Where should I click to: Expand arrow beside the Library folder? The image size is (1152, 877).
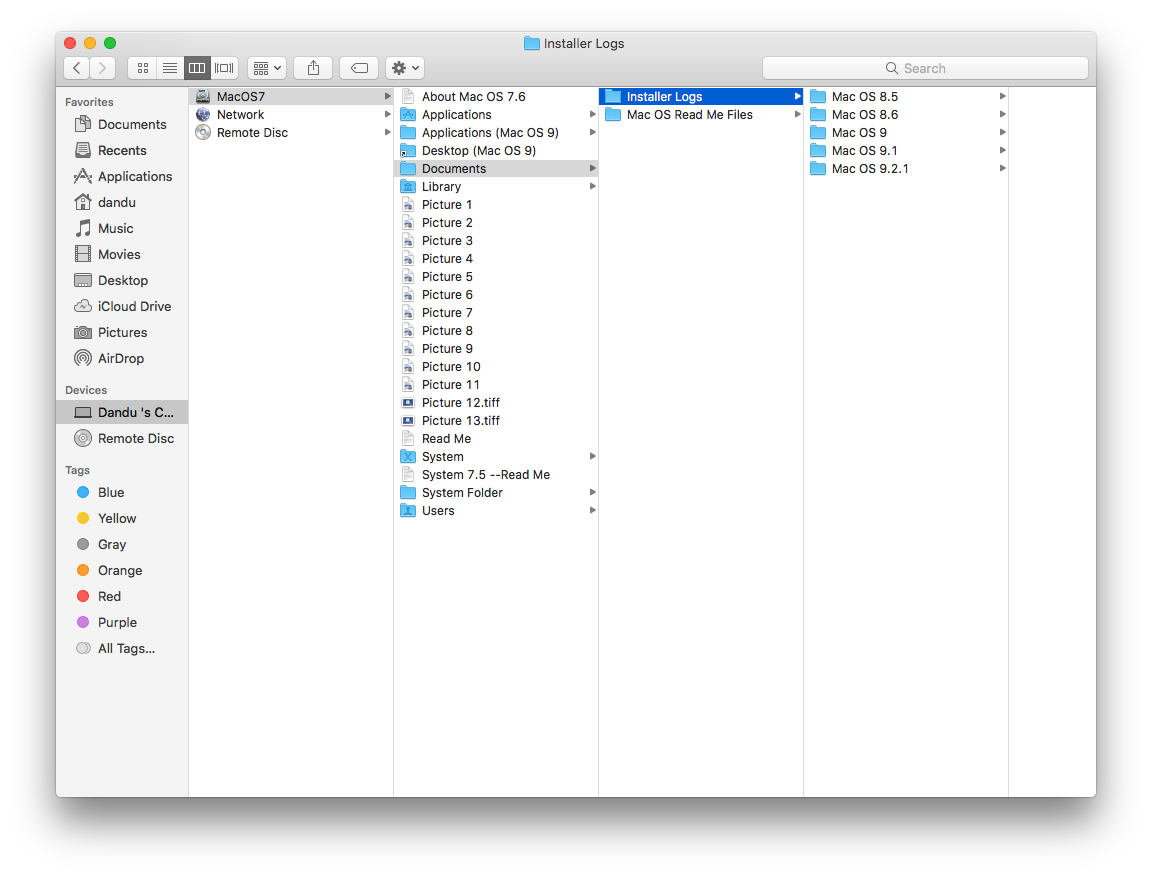592,187
